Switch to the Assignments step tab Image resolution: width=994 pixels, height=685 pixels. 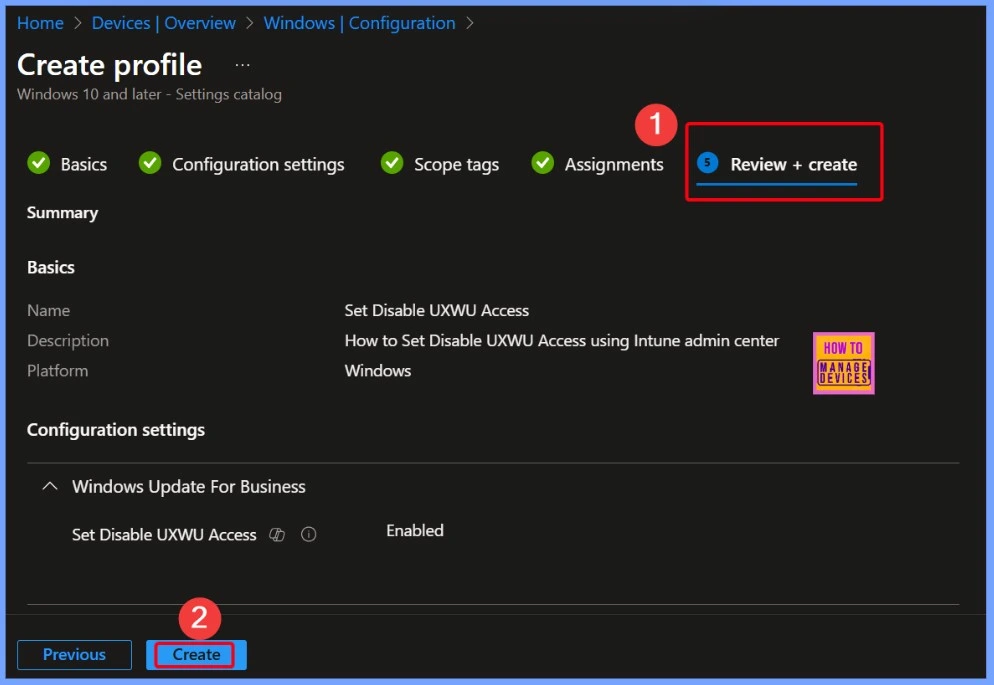(614, 164)
